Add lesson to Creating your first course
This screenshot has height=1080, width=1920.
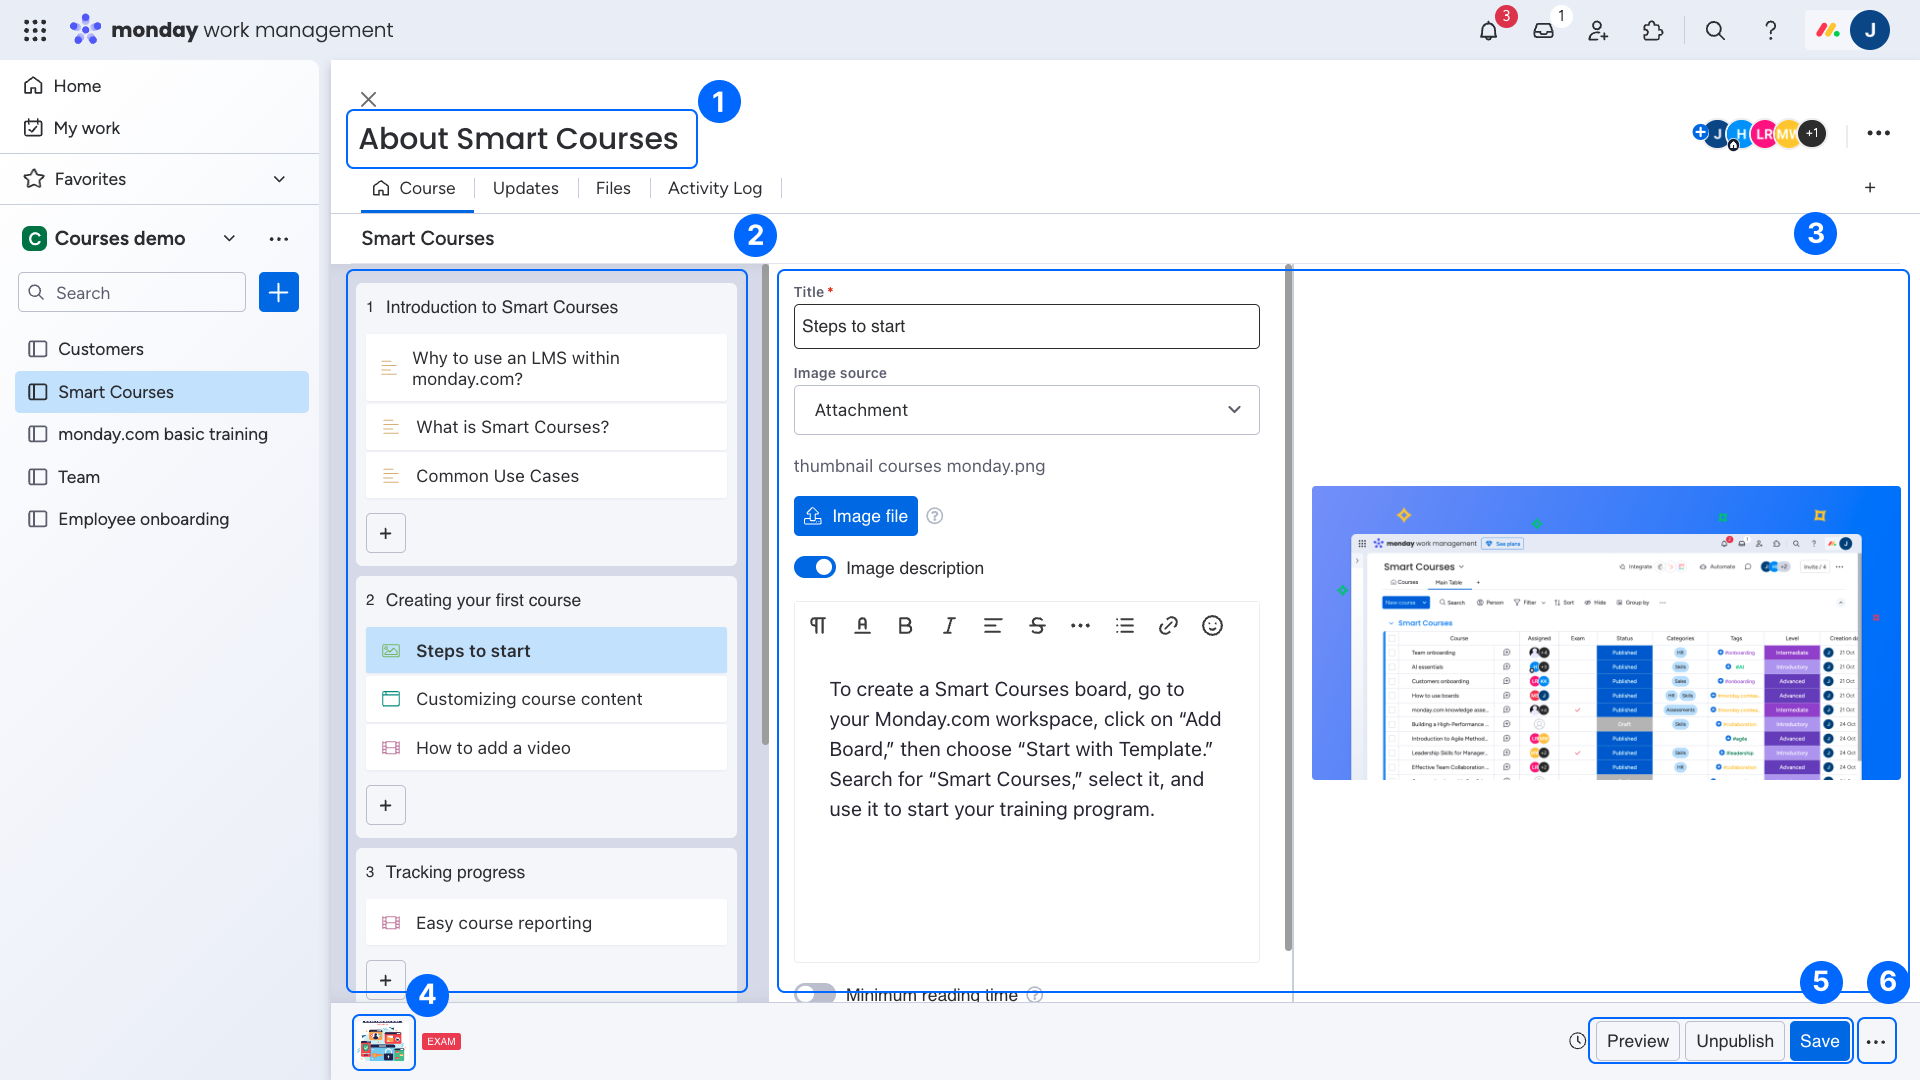386,805
